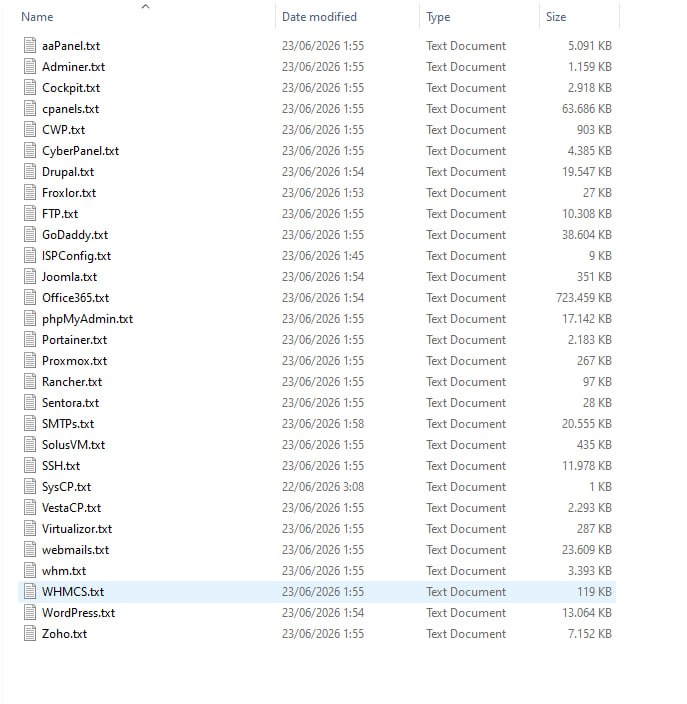Select the Portainer.txt document icon
This screenshot has width=687, height=704.
pos(30,339)
